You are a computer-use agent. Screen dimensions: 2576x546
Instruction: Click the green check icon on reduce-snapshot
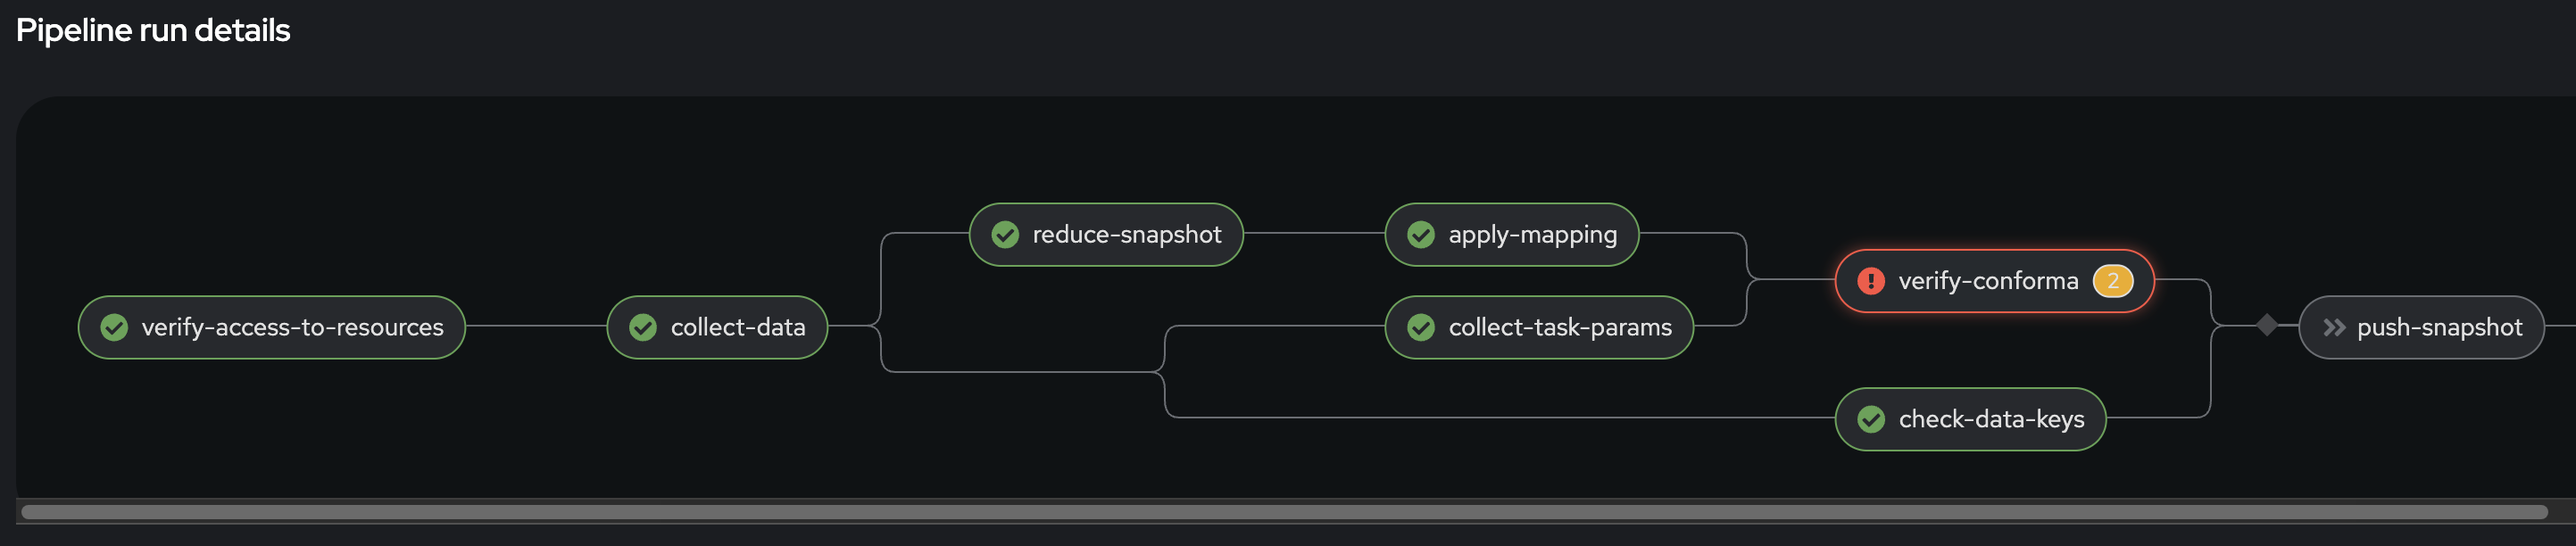point(1005,235)
